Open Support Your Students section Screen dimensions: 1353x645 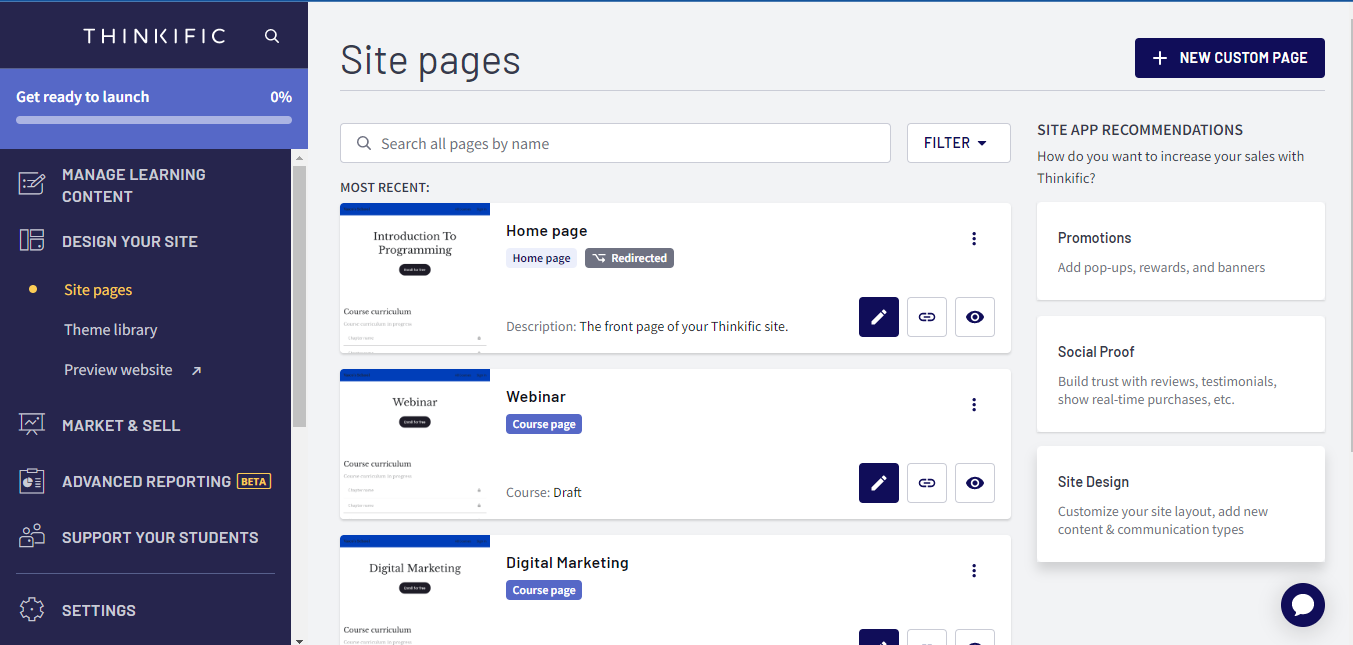[x=160, y=537]
